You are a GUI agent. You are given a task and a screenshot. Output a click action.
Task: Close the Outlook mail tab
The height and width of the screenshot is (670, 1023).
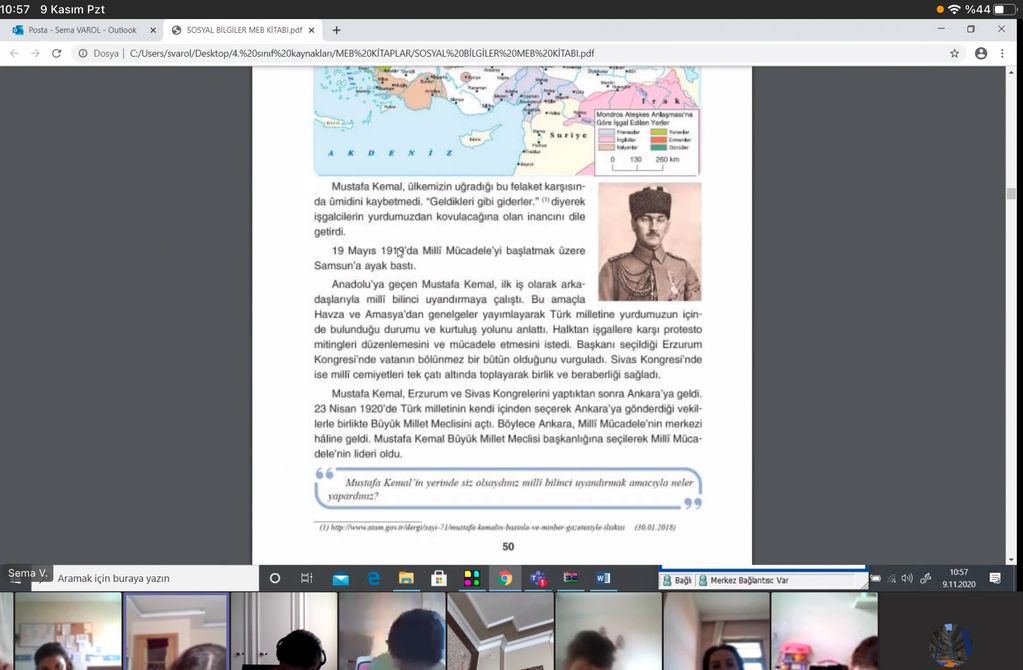click(x=153, y=30)
